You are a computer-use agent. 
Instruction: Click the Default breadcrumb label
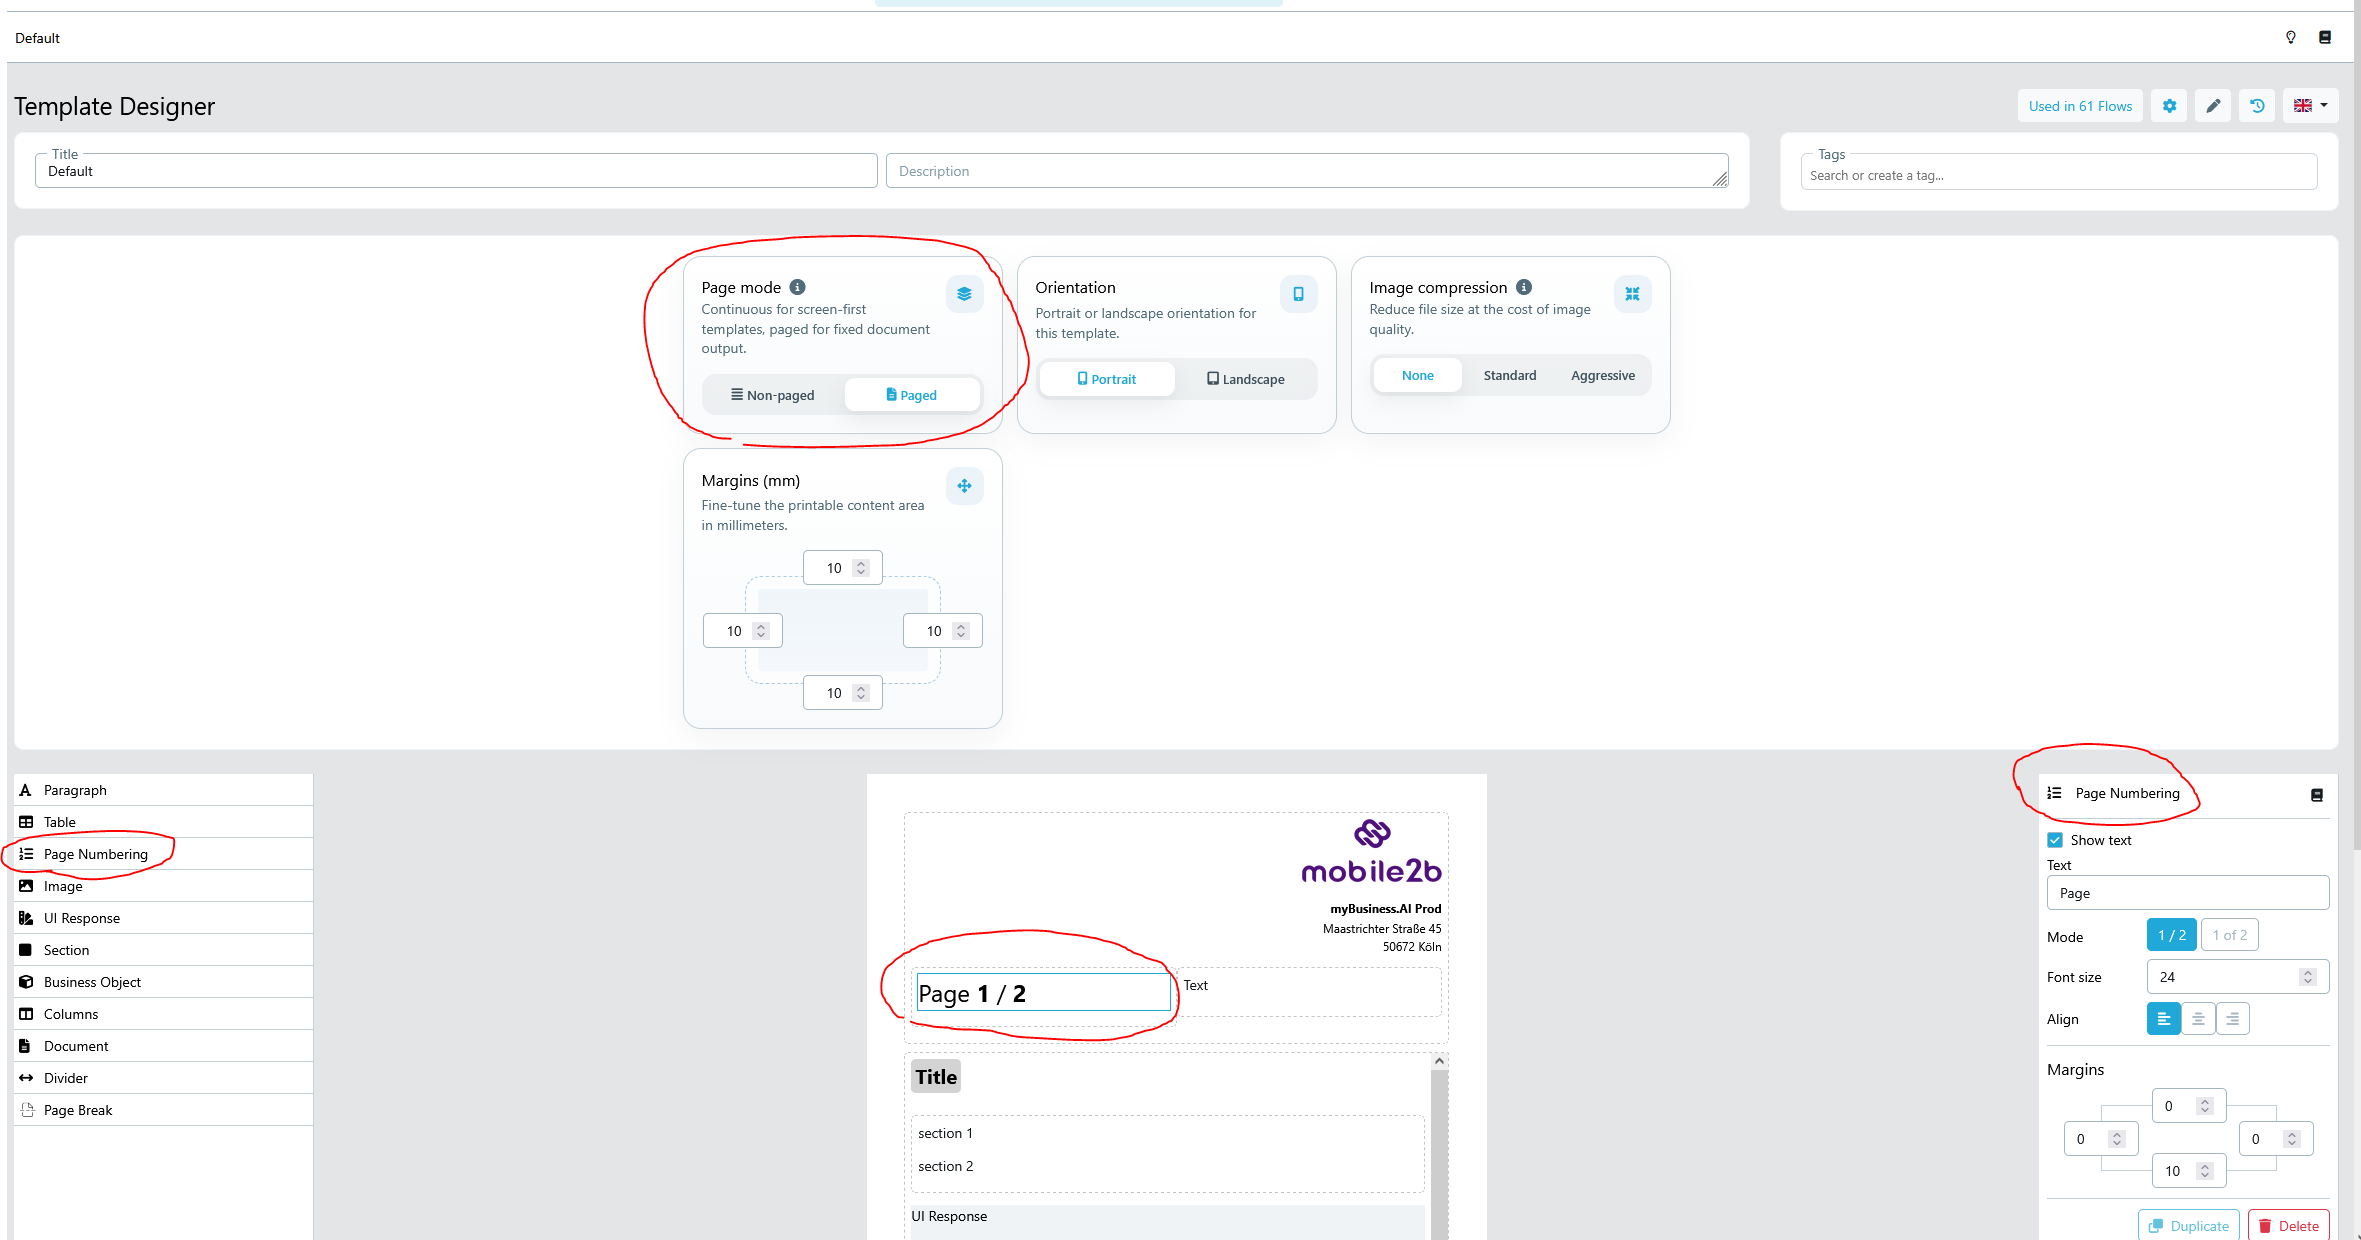pos(37,38)
